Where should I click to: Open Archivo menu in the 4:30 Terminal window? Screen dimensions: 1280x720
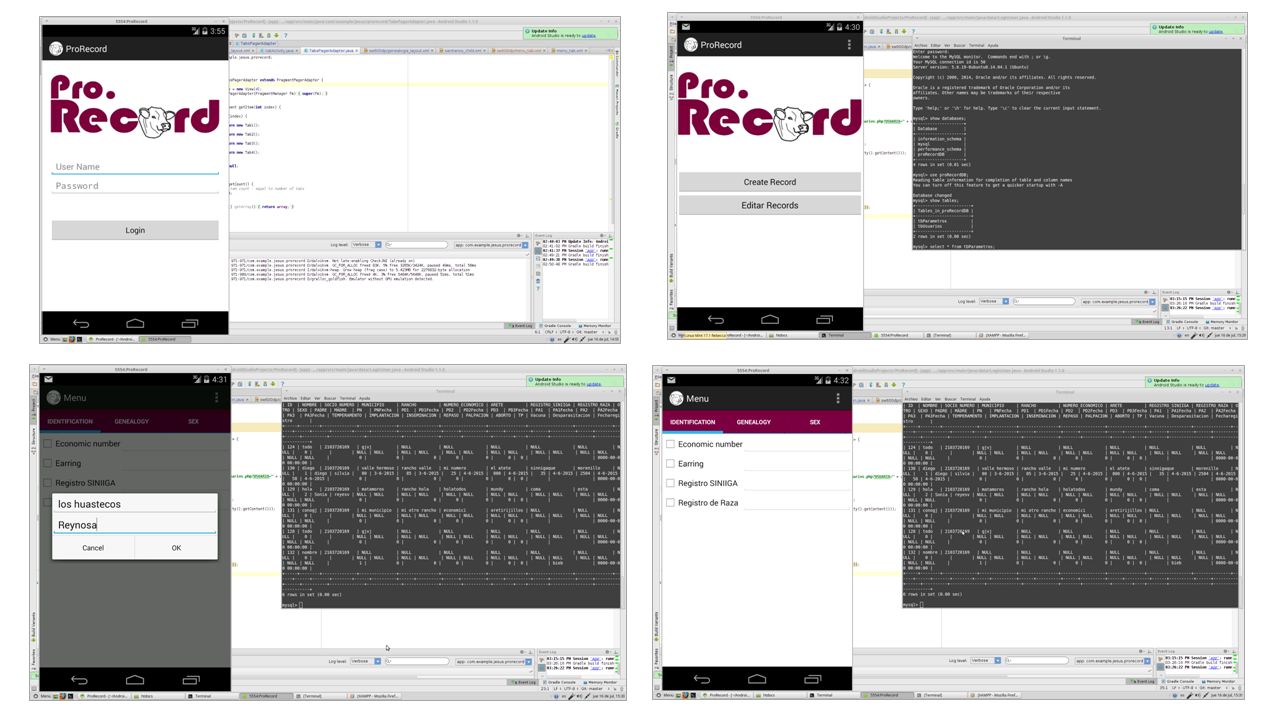[x=921, y=45]
